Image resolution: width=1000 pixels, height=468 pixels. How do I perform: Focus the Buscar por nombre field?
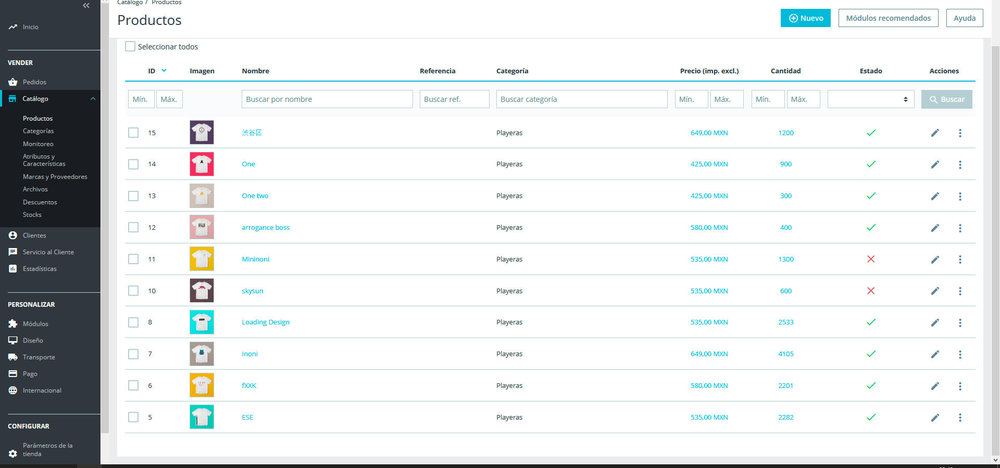pyautogui.click(x=327, y=99)
